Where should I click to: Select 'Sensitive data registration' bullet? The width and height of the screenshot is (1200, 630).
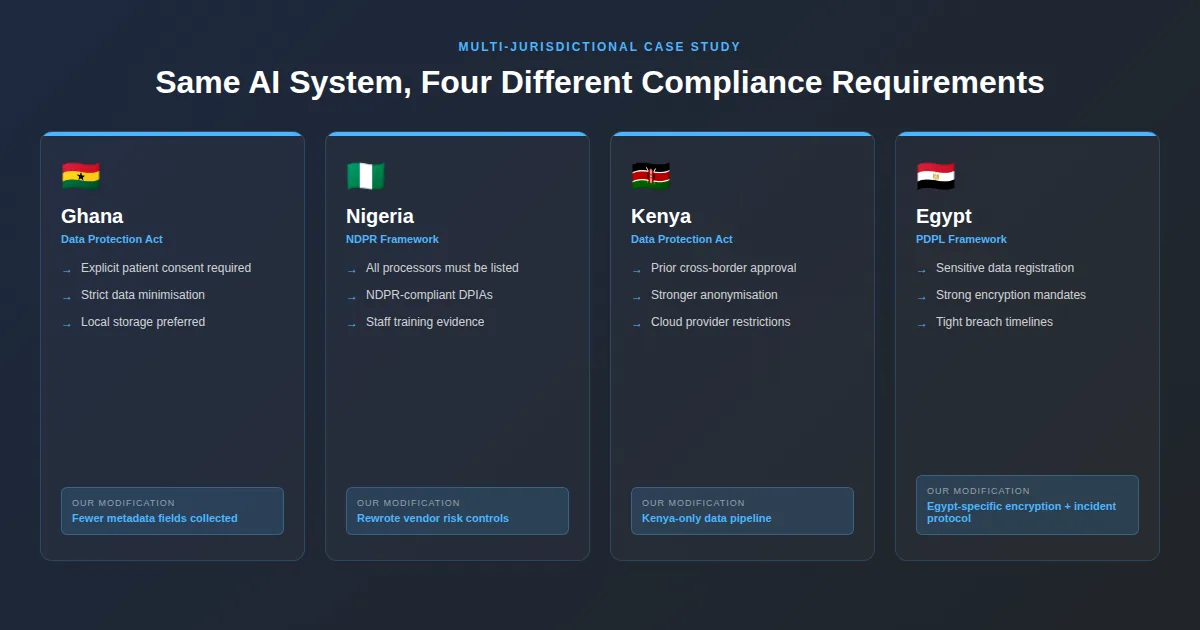tap(1005, 268)
